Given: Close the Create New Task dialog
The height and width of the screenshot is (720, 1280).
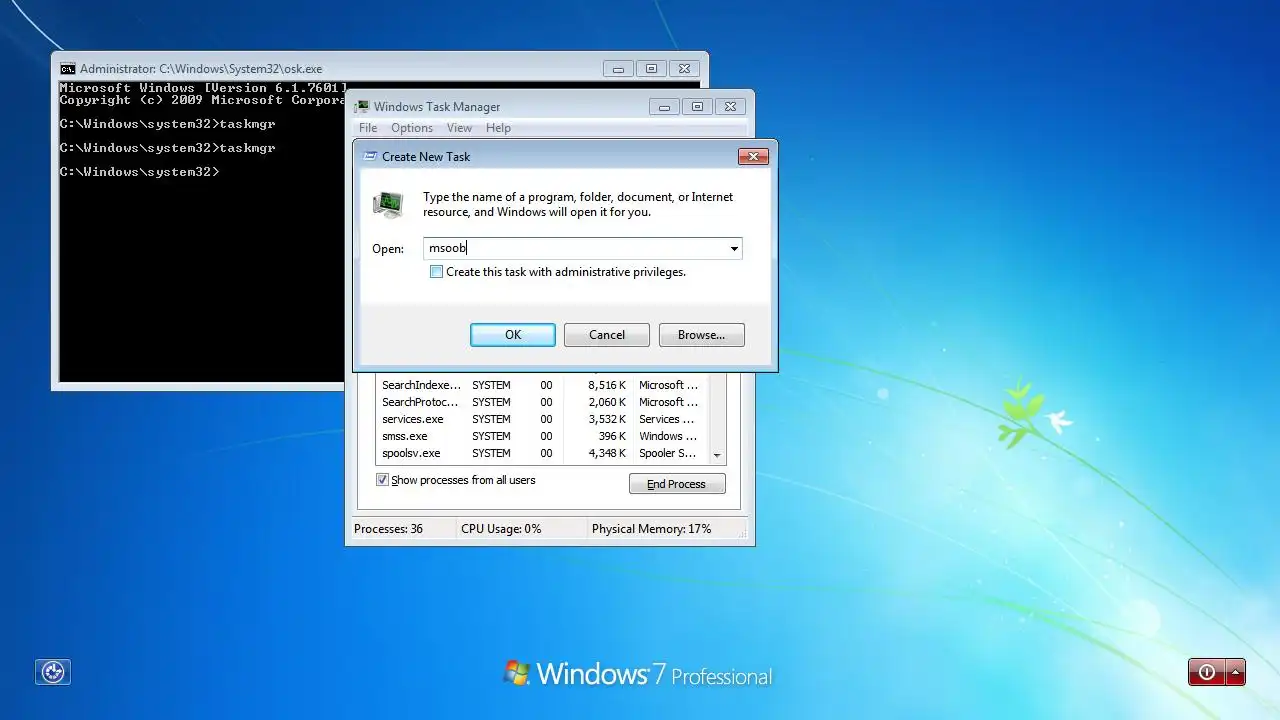Looking at the screenshot, I should point(753,156).
